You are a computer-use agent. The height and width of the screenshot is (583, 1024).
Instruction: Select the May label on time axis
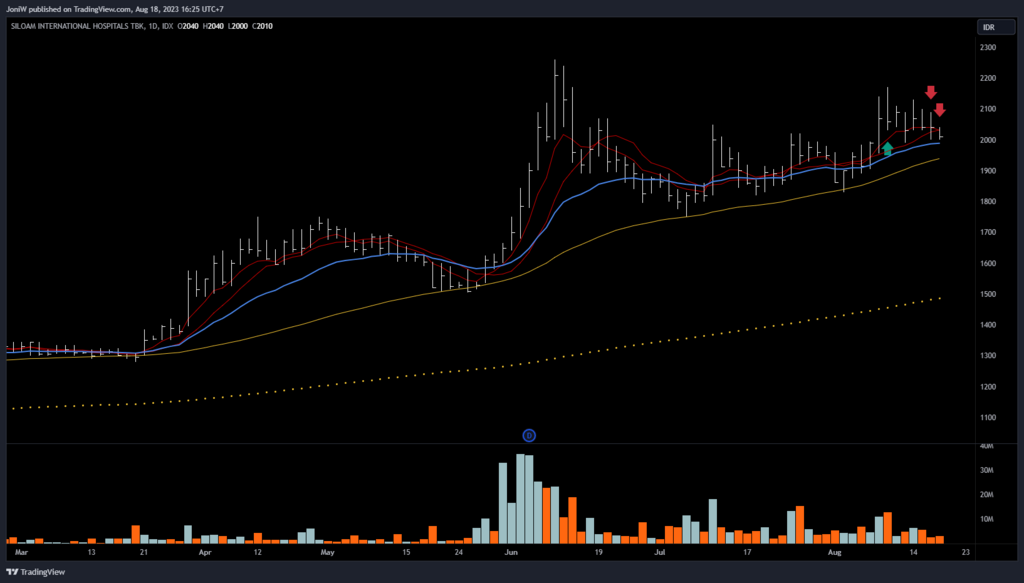pos(327,552)
